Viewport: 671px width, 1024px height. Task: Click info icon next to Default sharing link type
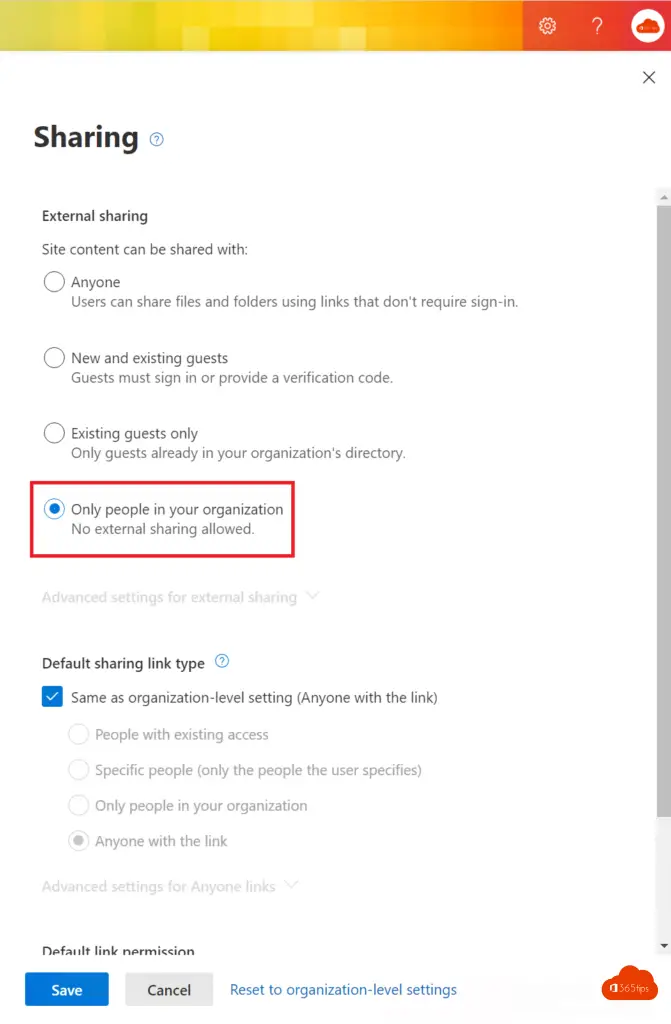222,661
